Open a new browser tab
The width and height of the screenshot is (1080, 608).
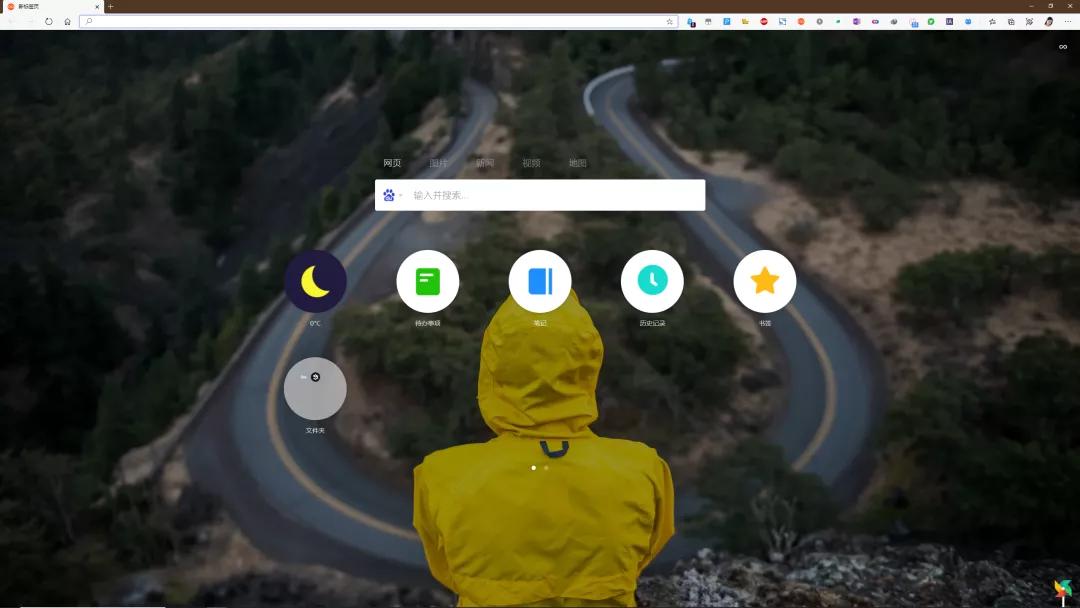point(110,6)
